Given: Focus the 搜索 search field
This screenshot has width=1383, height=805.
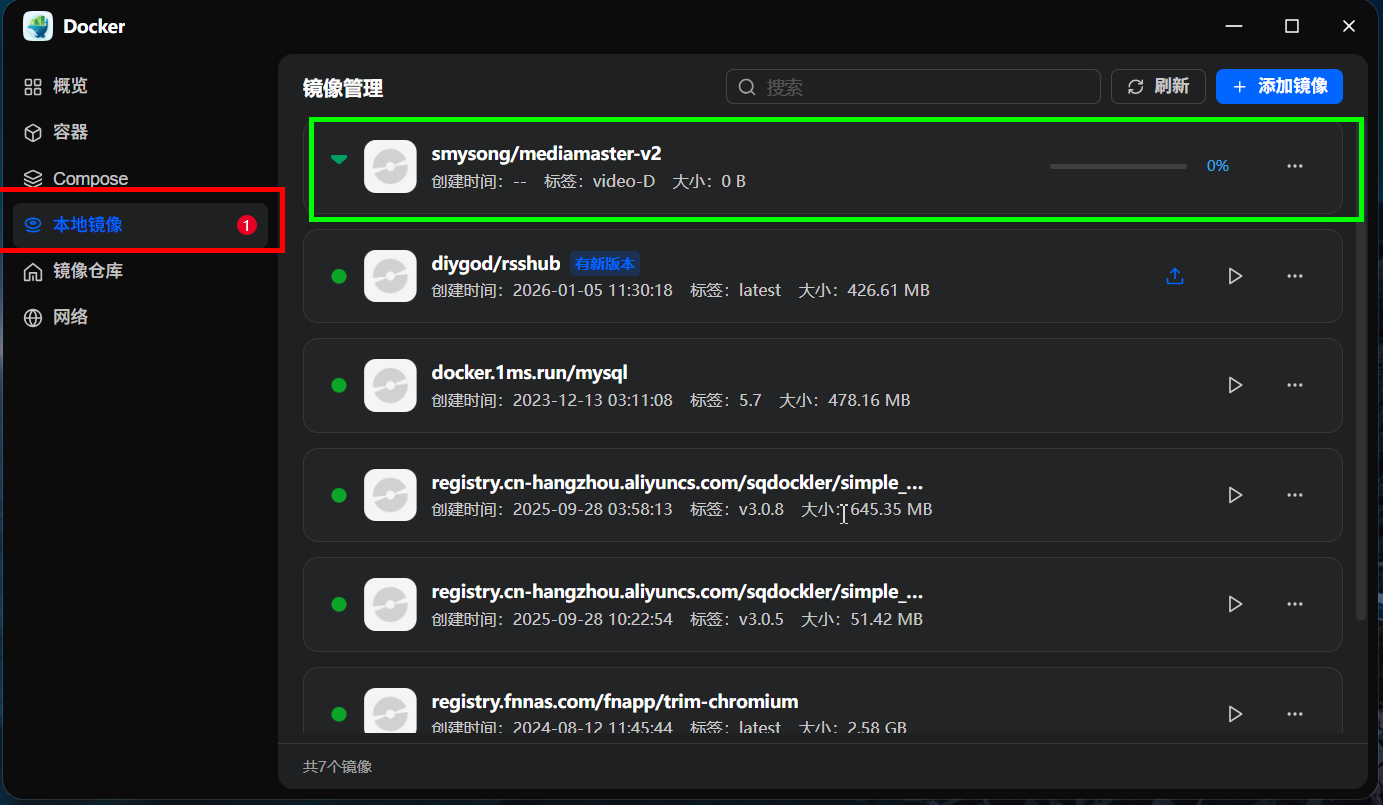Looking at the screenshot, I should pos(913,87).
